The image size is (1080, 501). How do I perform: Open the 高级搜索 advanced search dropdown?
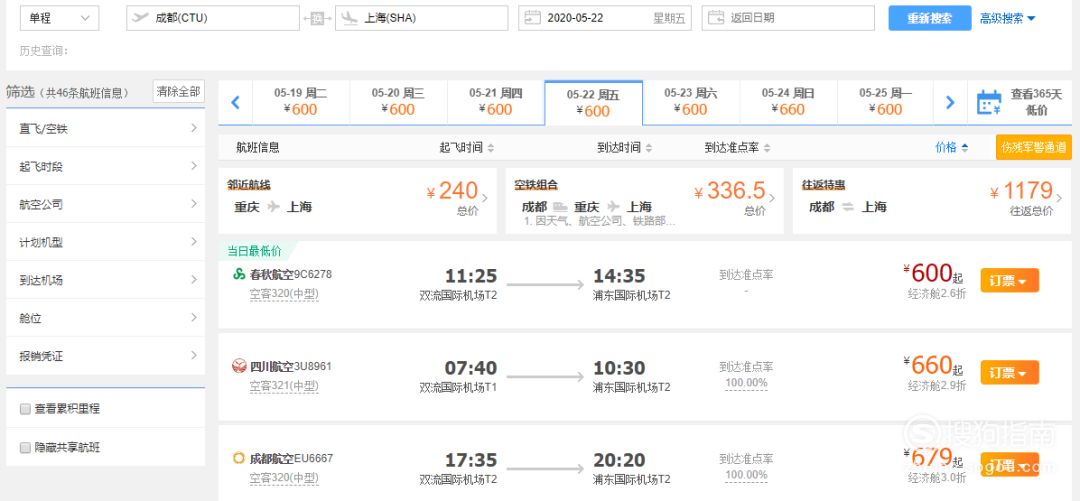coord(1007,18)
